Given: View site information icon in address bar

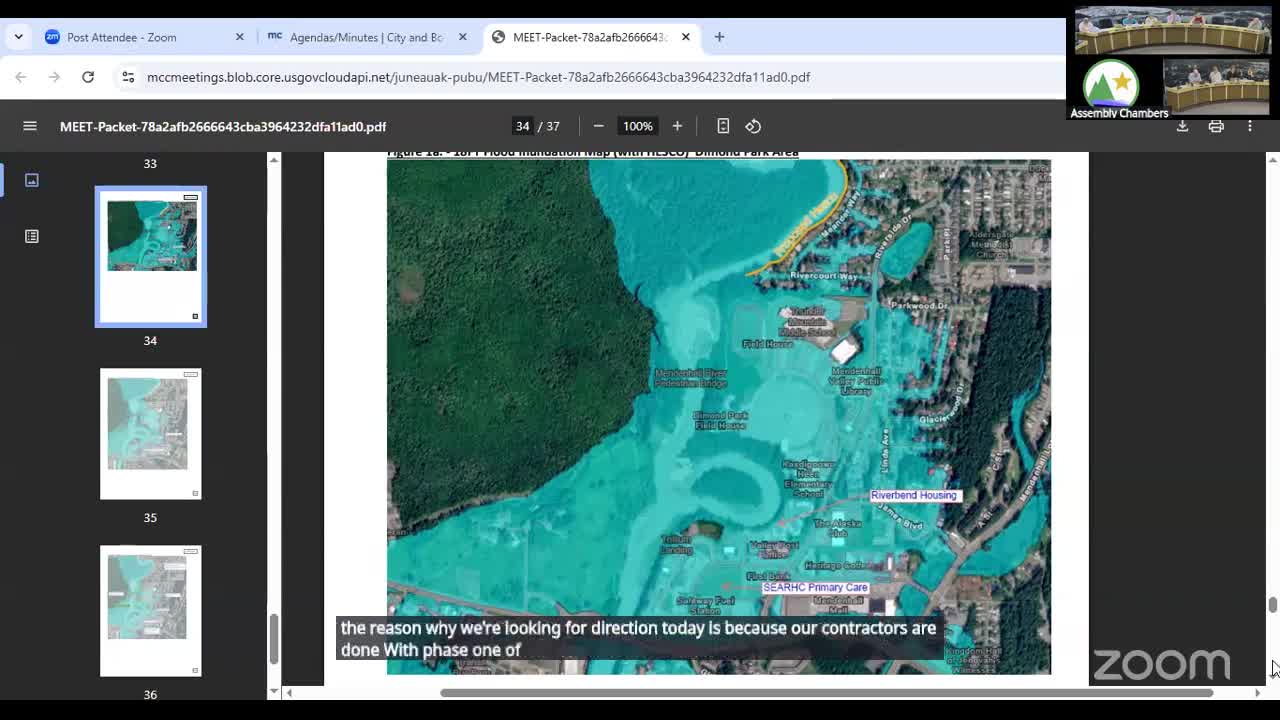Looking at the screenshot, I should [x=128, y=77].
